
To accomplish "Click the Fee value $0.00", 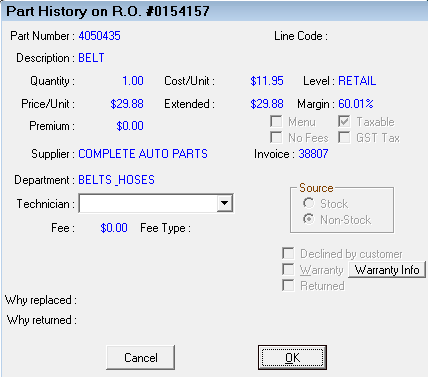I will pos(114,228).
